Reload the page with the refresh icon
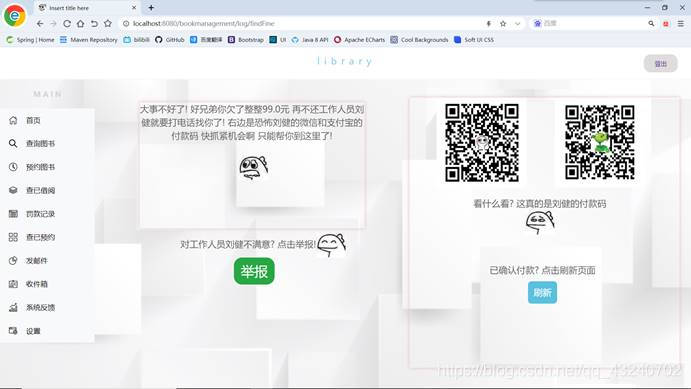691x389 pixels. (x=67, y=23)
